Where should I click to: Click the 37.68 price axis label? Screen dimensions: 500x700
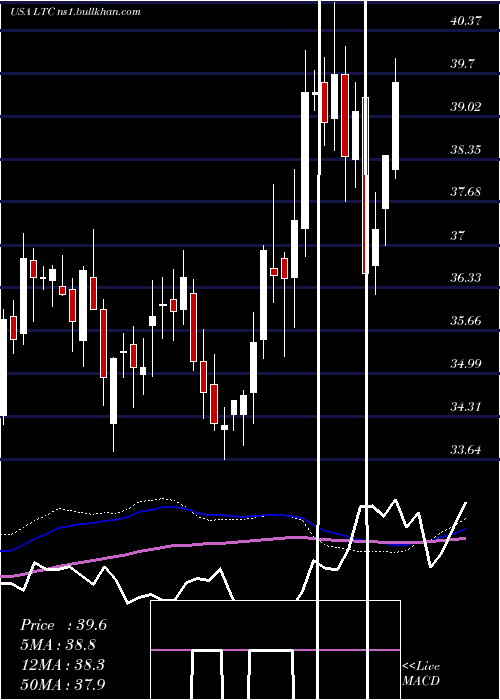coord(466,192)
